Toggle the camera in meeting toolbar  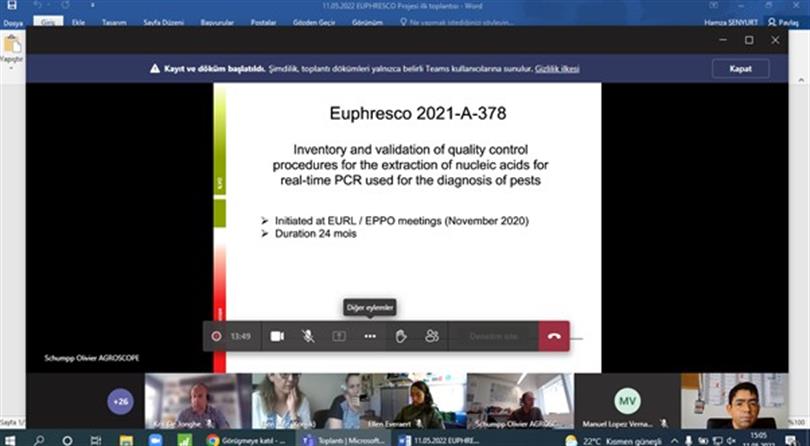click(x=277, y=336)
